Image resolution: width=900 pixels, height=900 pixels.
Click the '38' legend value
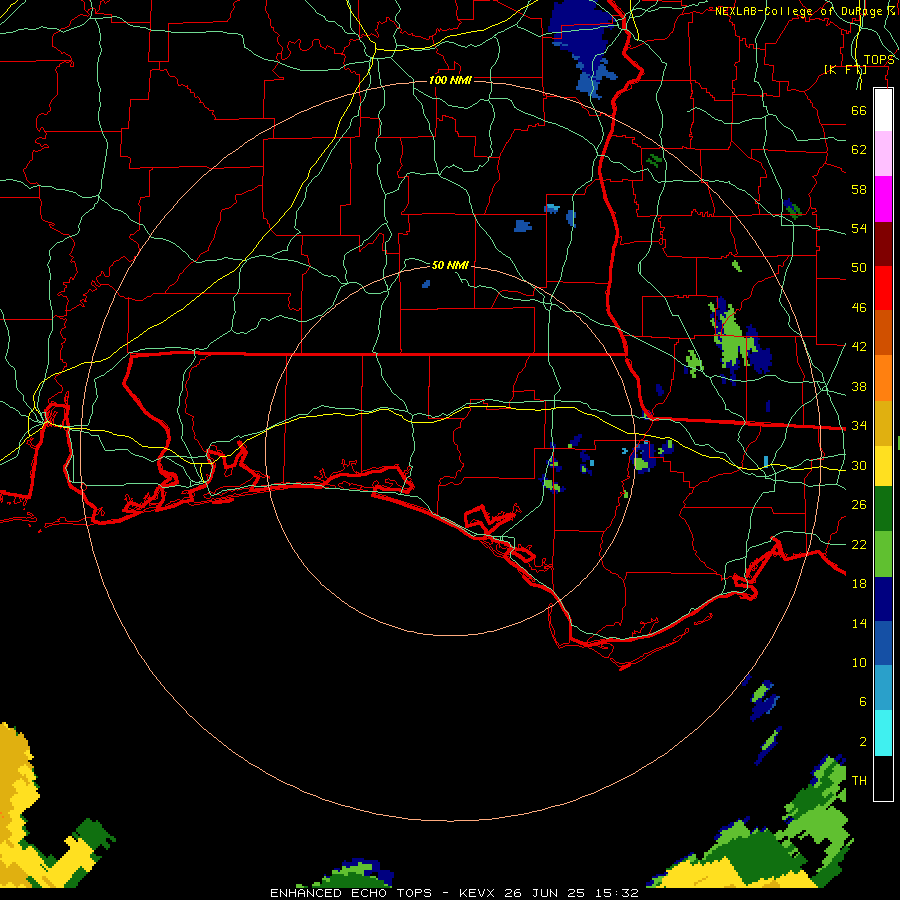[859, 386]
